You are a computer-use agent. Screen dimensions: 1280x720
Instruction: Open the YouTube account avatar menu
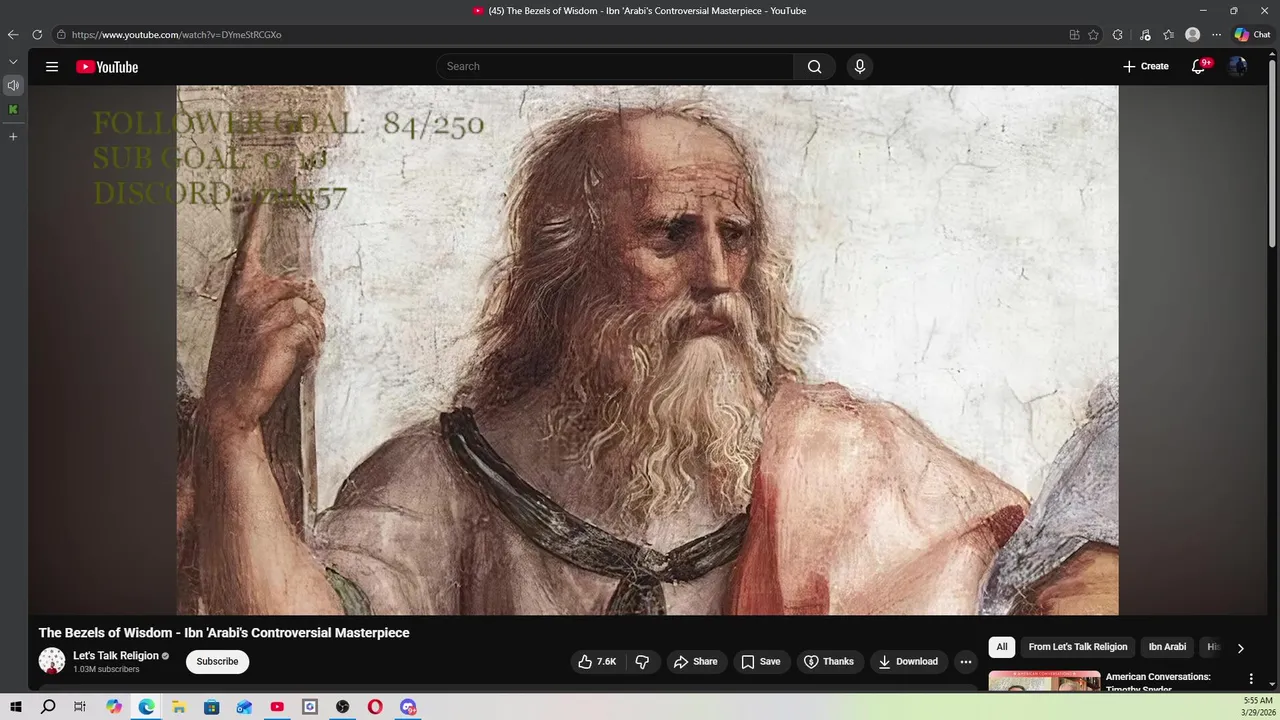coord(1238,67)
